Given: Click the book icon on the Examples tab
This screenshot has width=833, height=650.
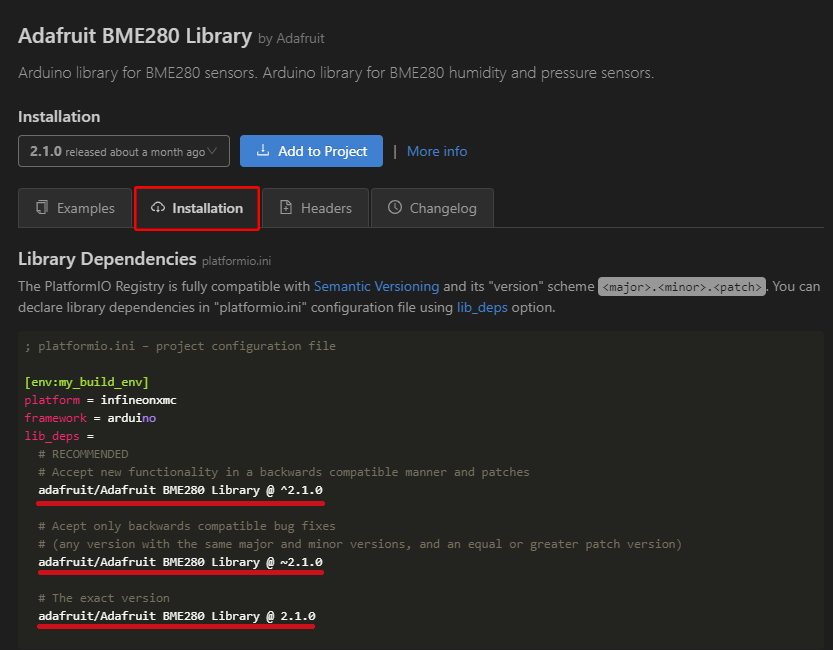Looking at the screenshot, I should [41, 208].
